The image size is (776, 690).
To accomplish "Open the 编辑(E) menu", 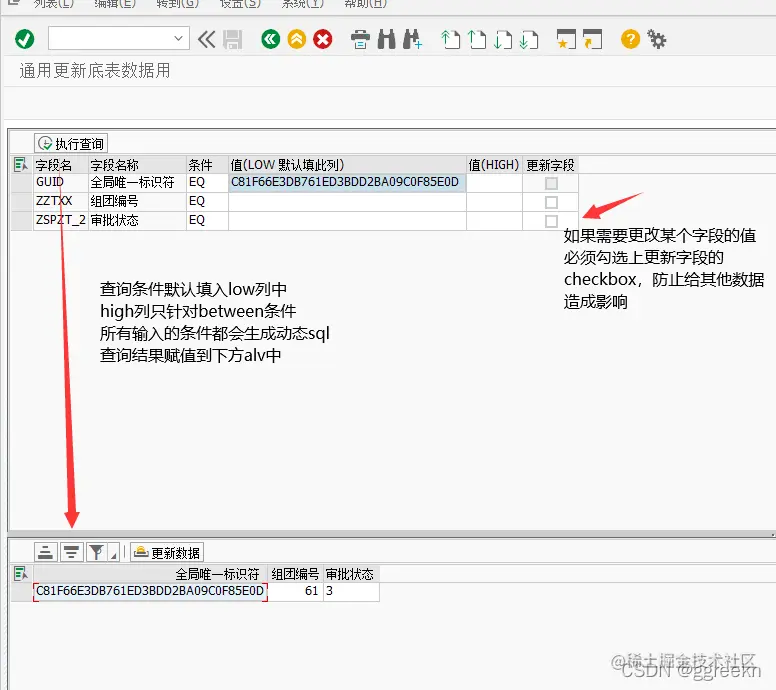I will click(115, 3).
